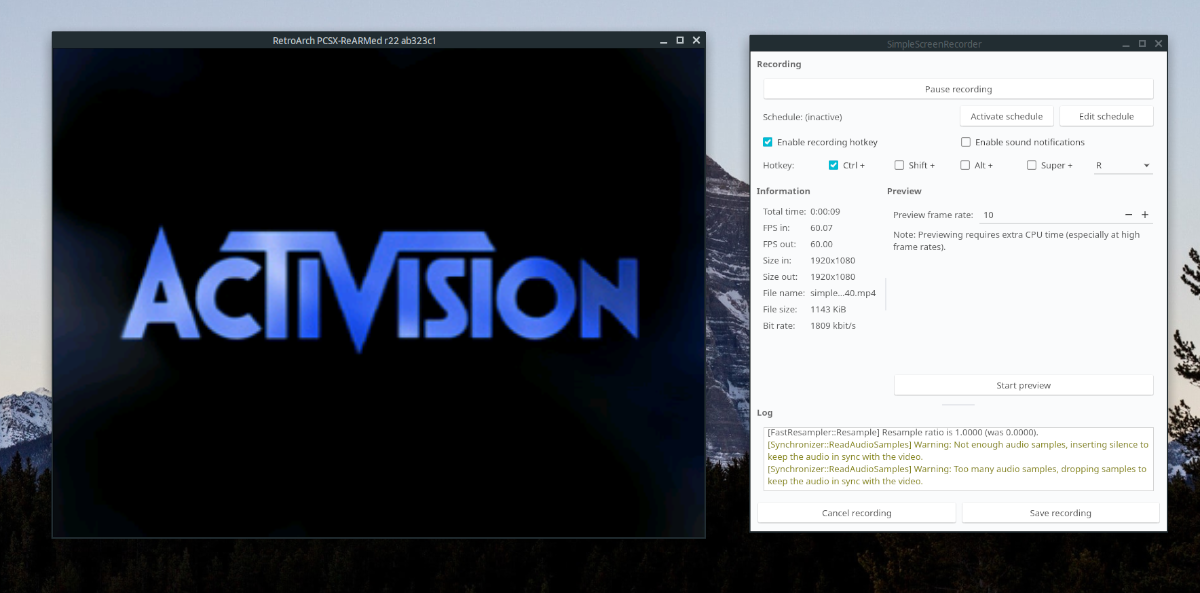Click the Total time value 0:00:09
Viewport: 1200px width, 593px height.
click(825, 212)
